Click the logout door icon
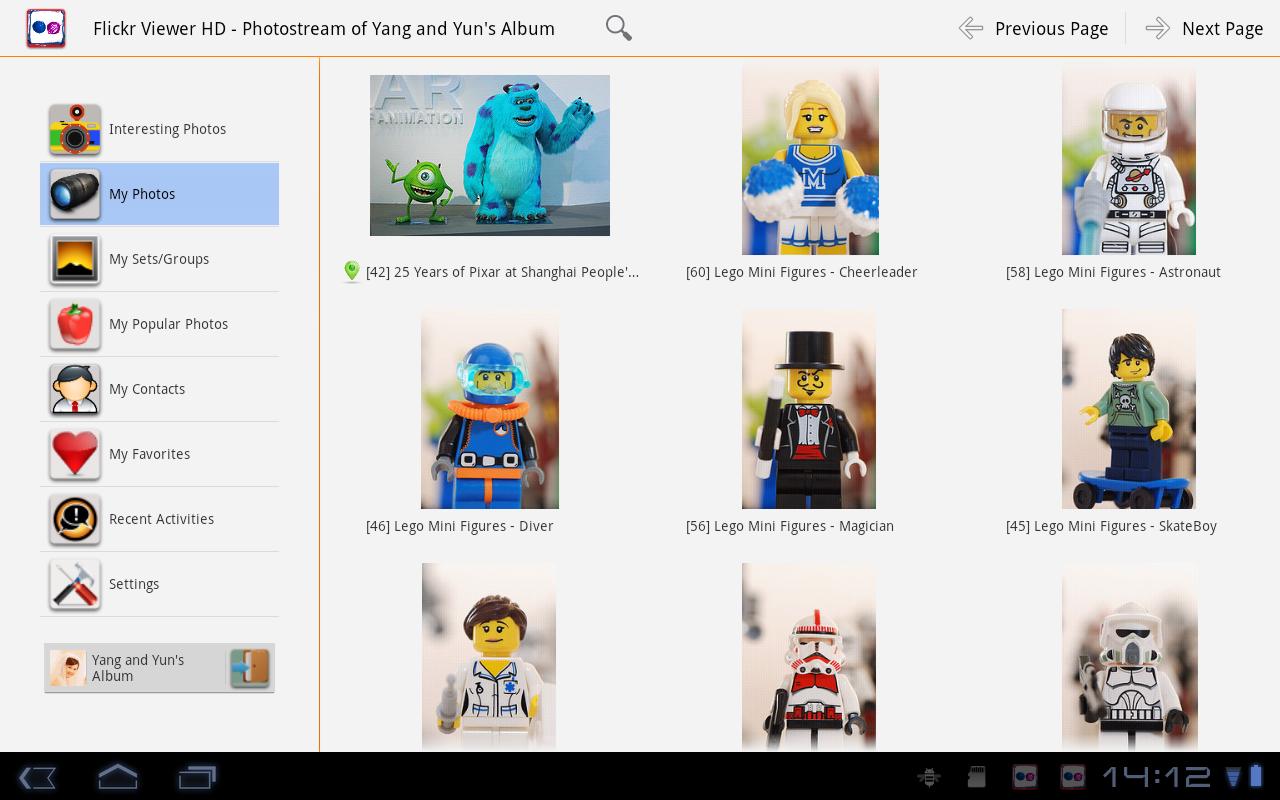Viewport: 1280px width, 800px height. (x=250, y=668)
